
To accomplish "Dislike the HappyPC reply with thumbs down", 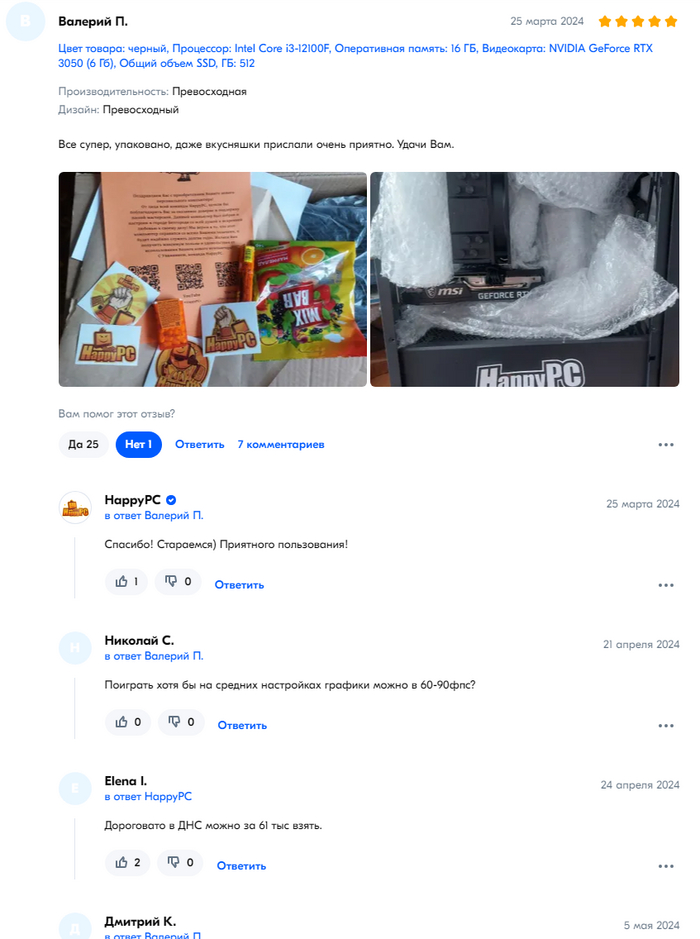I will (178, 581).
